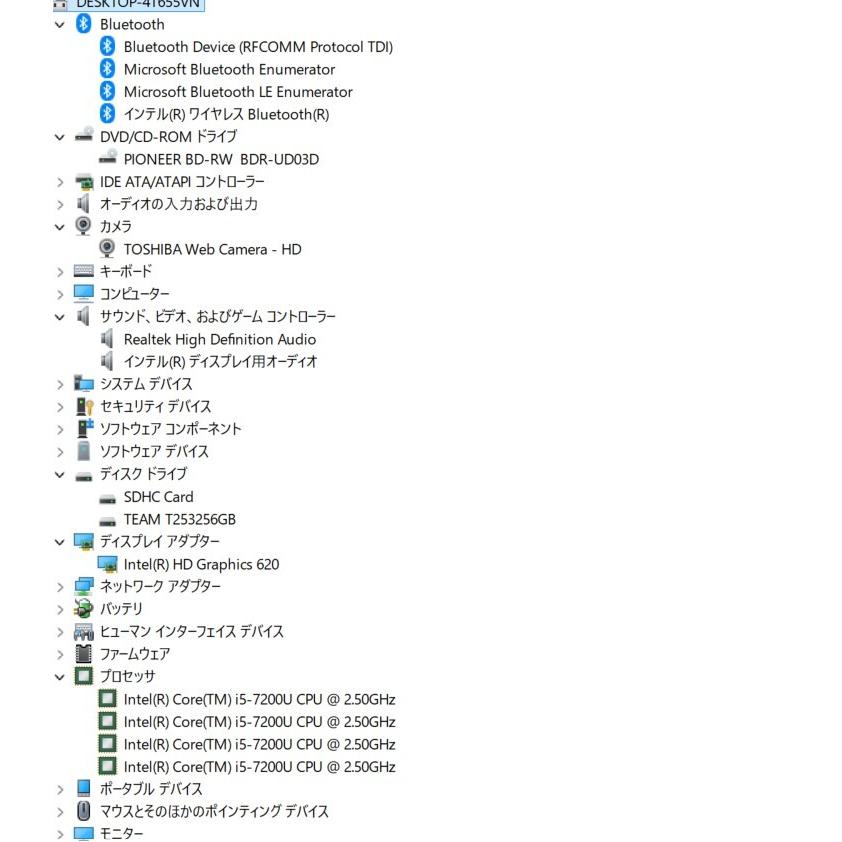
Task: Click the セキュリティ デバイス key icon
Action: 84,406
